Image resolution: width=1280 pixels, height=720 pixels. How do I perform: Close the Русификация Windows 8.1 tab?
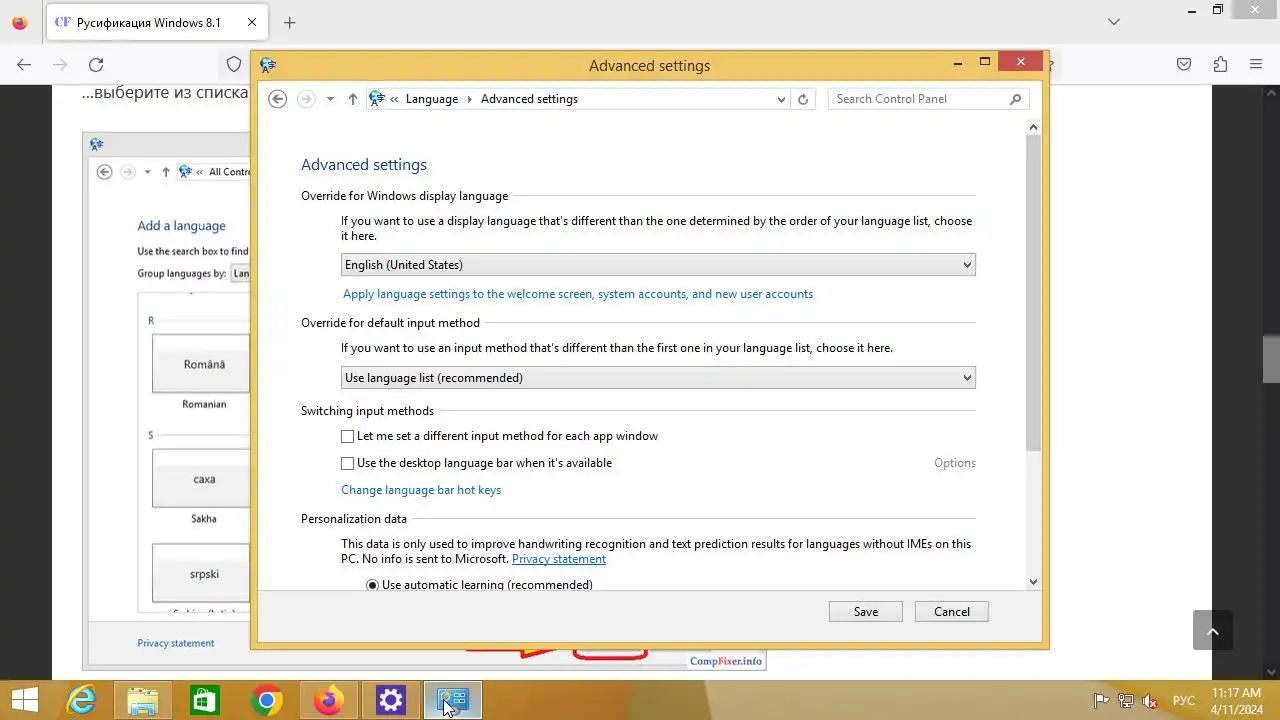tap(251, 22)
